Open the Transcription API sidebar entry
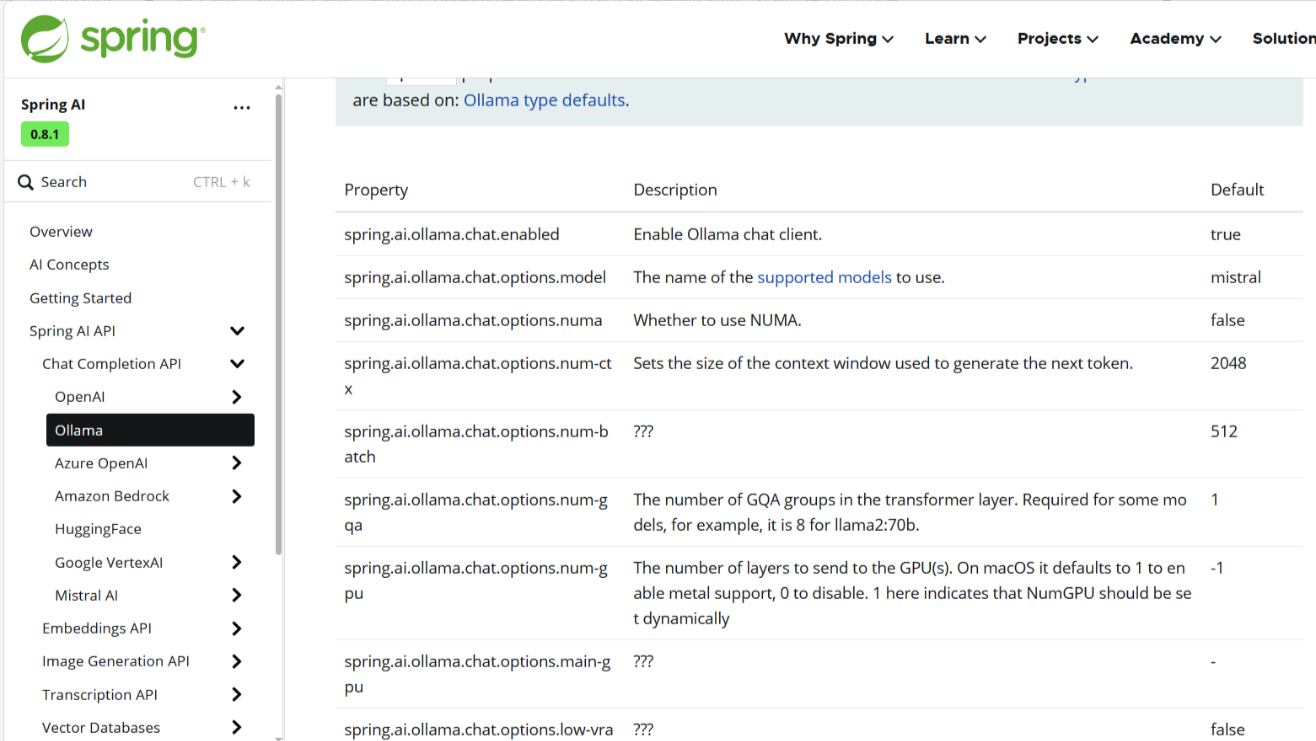This screenshot has width=1316, height=741. point(100,694)
